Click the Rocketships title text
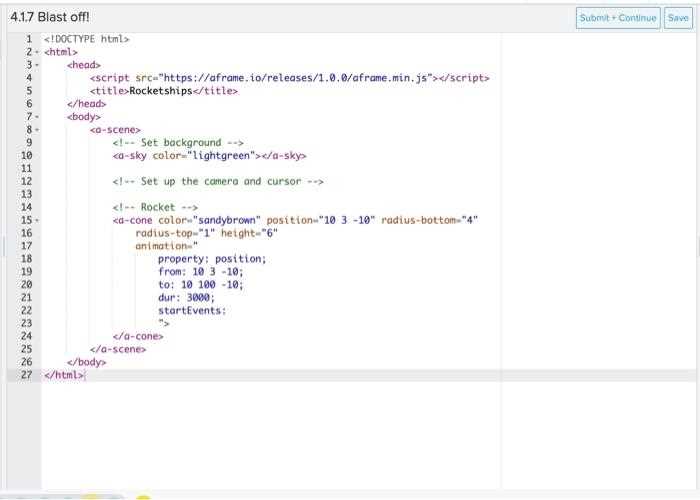 click(161, 91)
